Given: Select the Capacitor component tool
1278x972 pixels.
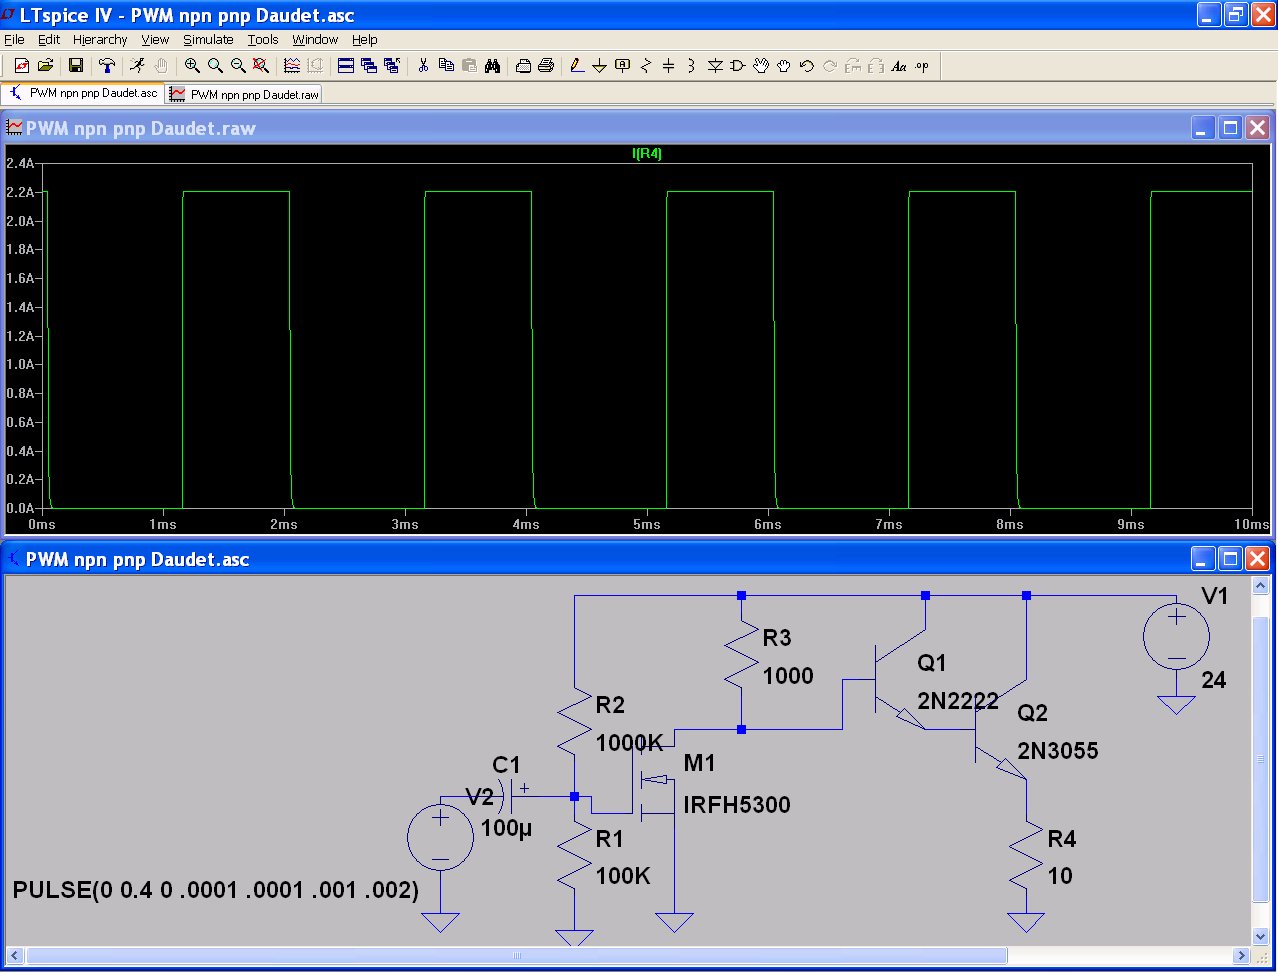Looking at the screenshot, I should pyautogui.click(x=668, y=66).
